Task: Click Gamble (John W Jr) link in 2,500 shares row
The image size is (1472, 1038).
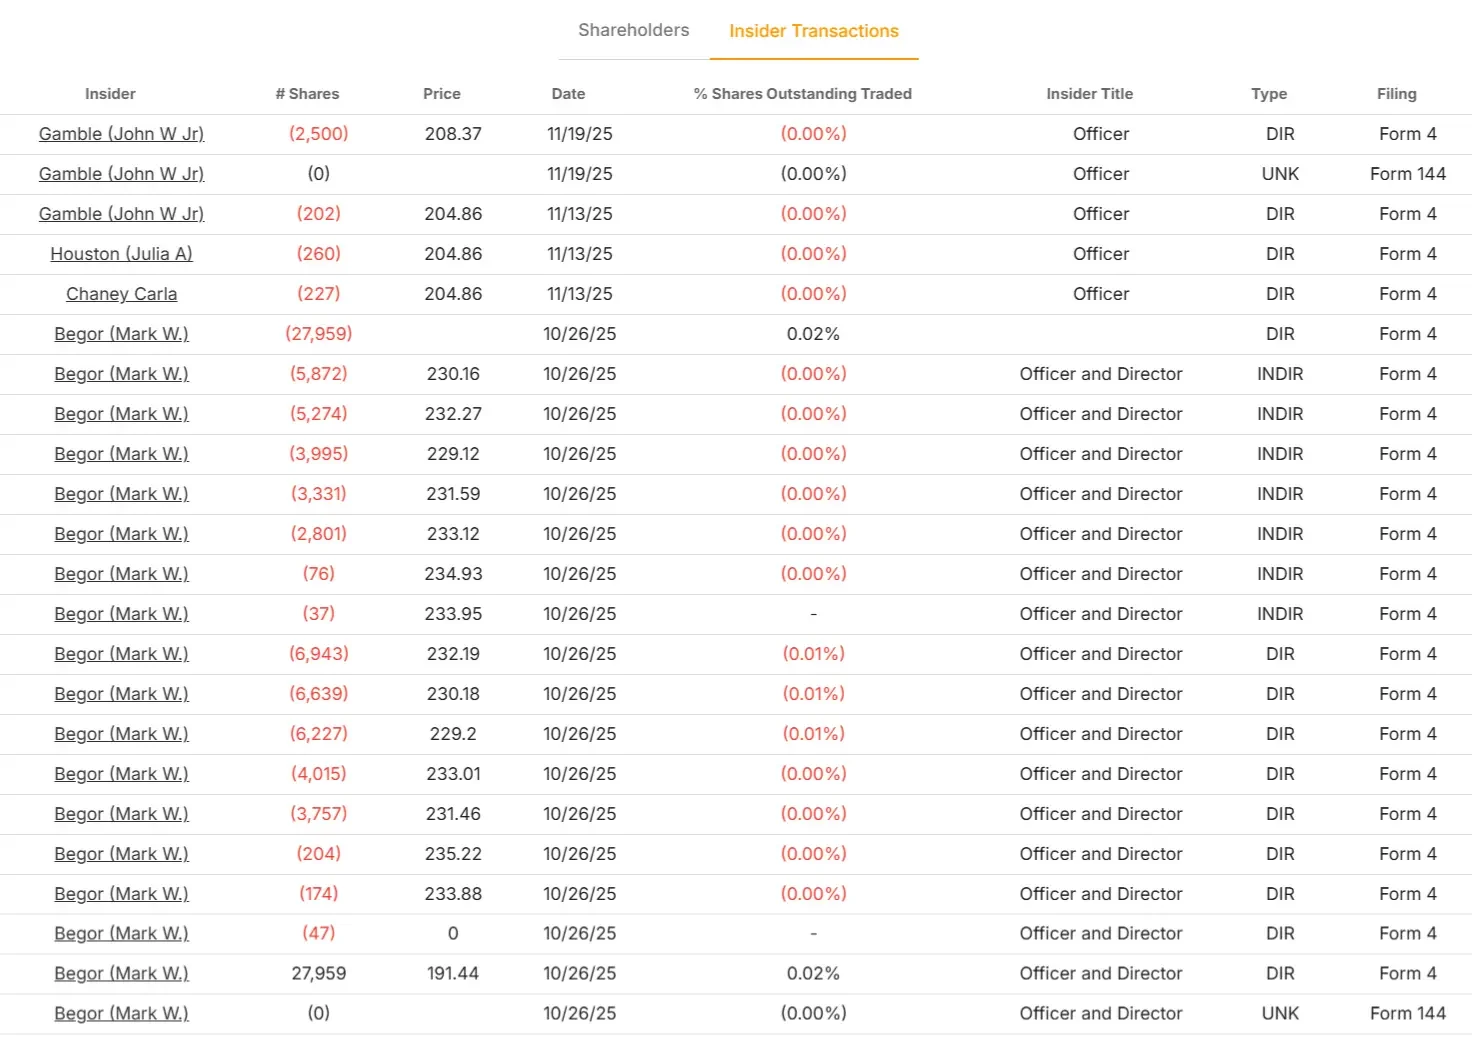Action: [121, 134]
